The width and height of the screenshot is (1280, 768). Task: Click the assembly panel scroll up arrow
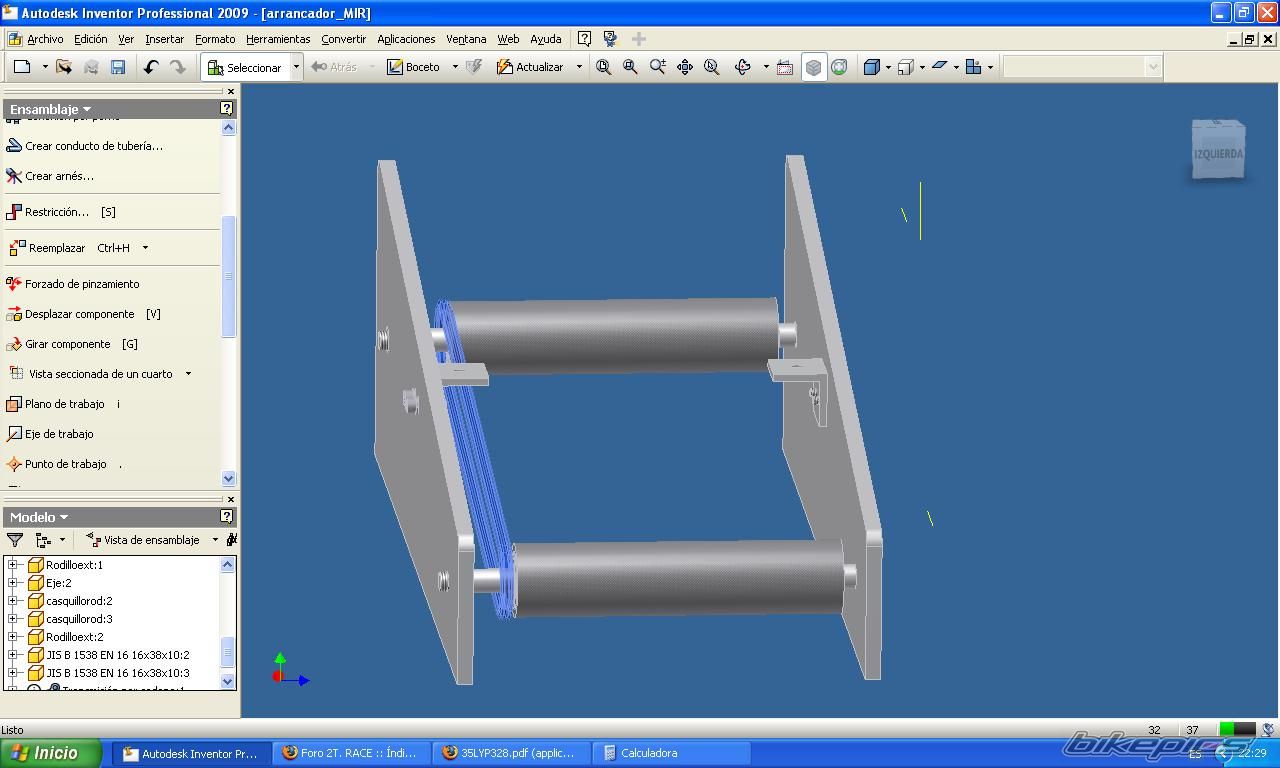228,128
